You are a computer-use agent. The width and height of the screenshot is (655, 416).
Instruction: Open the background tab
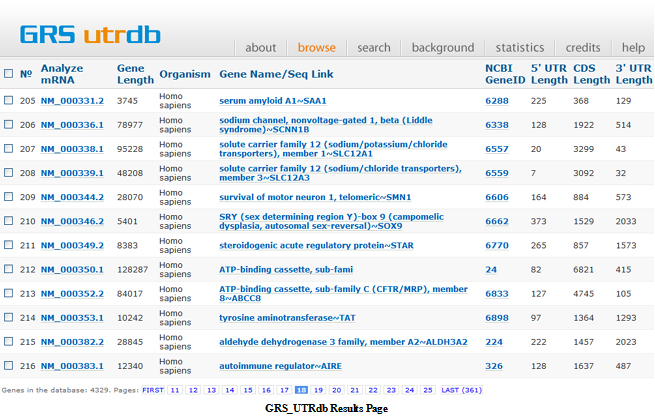tap(443, 47)
